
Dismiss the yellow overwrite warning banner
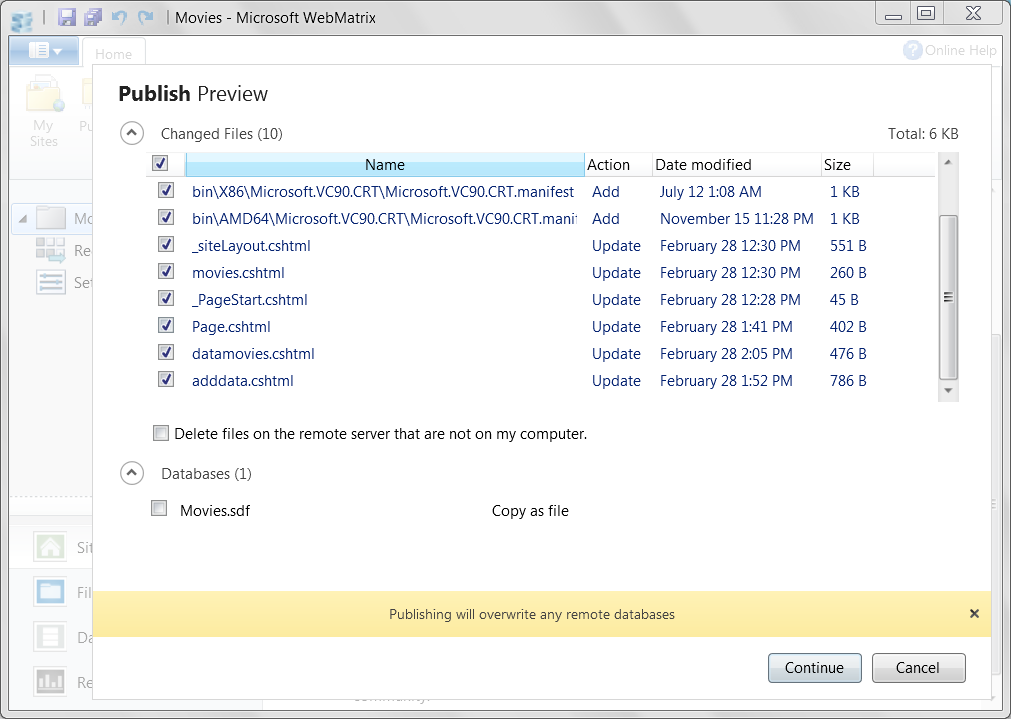click(x=974, y=614)
